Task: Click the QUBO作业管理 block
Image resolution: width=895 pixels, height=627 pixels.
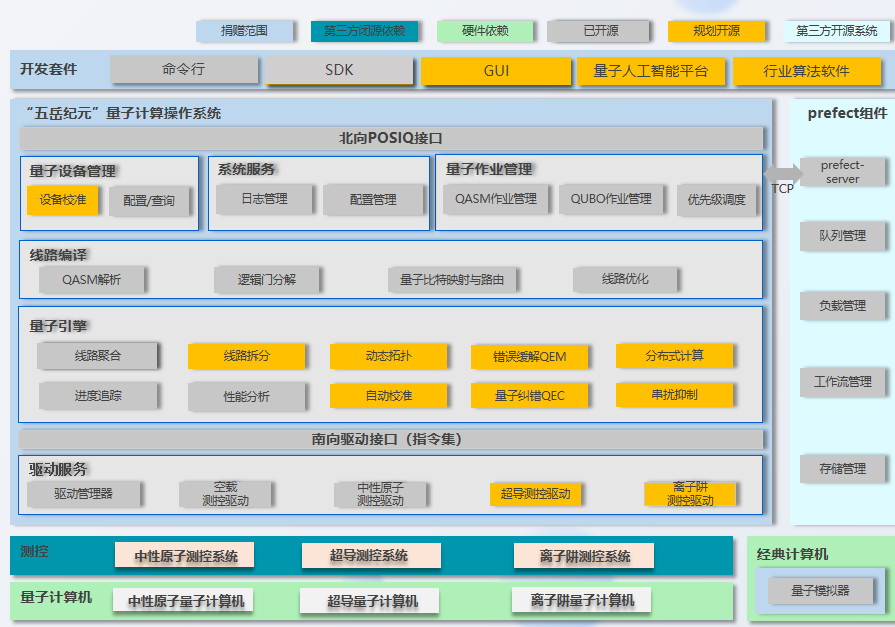Action: [611, 199]
